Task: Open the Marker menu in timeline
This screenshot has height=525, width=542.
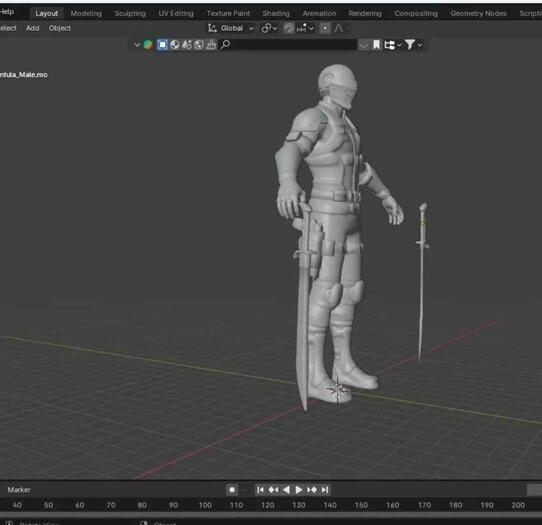Action: [19, 490]
